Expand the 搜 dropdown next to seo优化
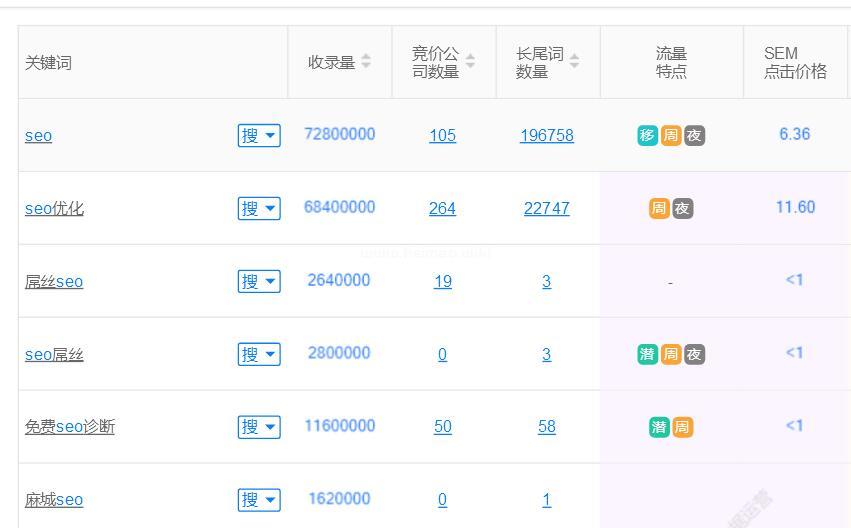The image size is (851, 528). tap(259, 208)
